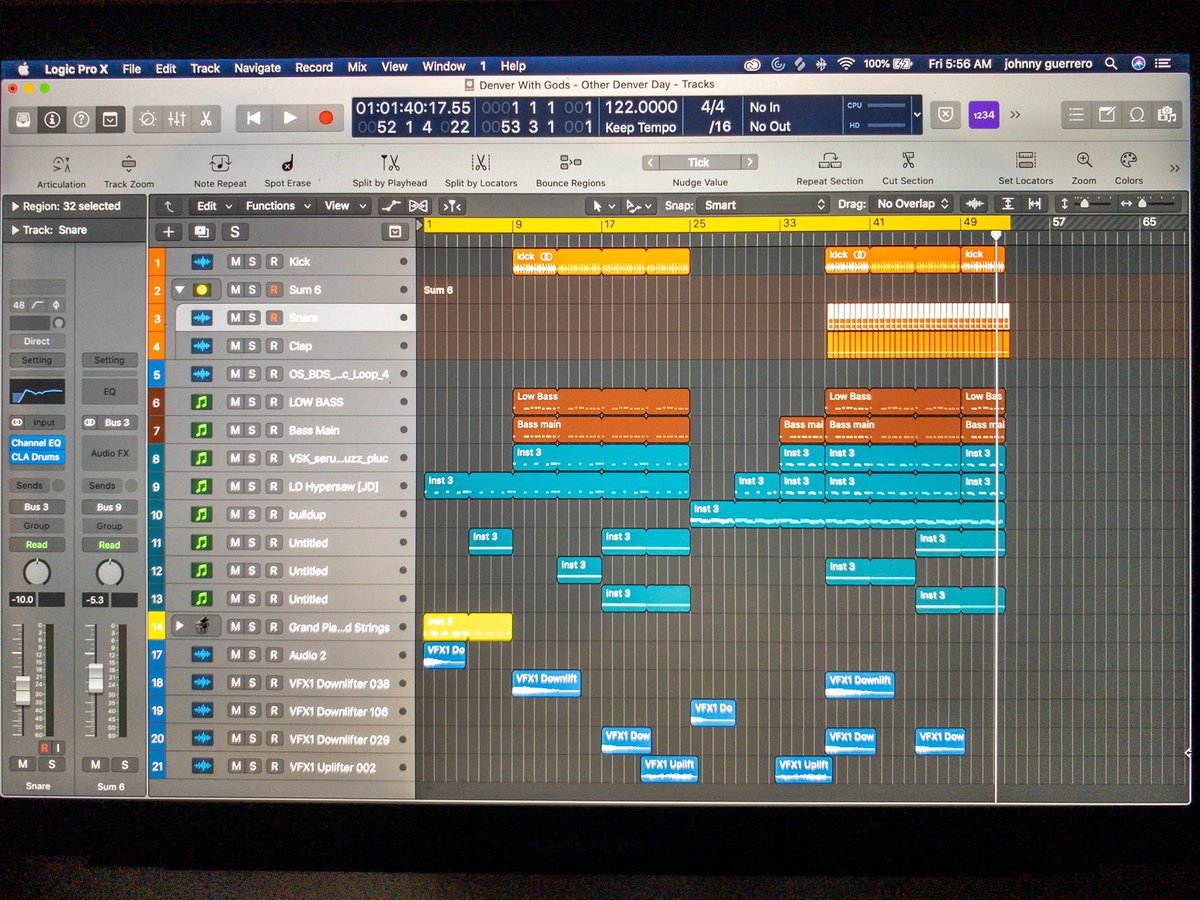Open the File menu
This screenshot has width=1200, height=900.
click(x=132, y=68)
